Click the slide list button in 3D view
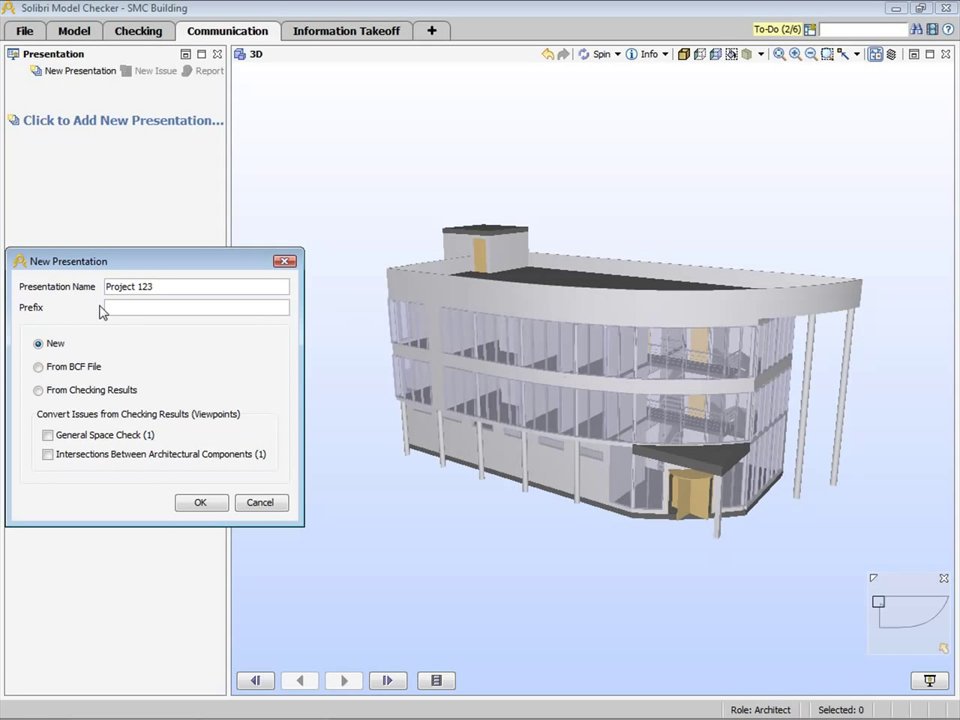The image size is (960, 720). coord(437,680)
